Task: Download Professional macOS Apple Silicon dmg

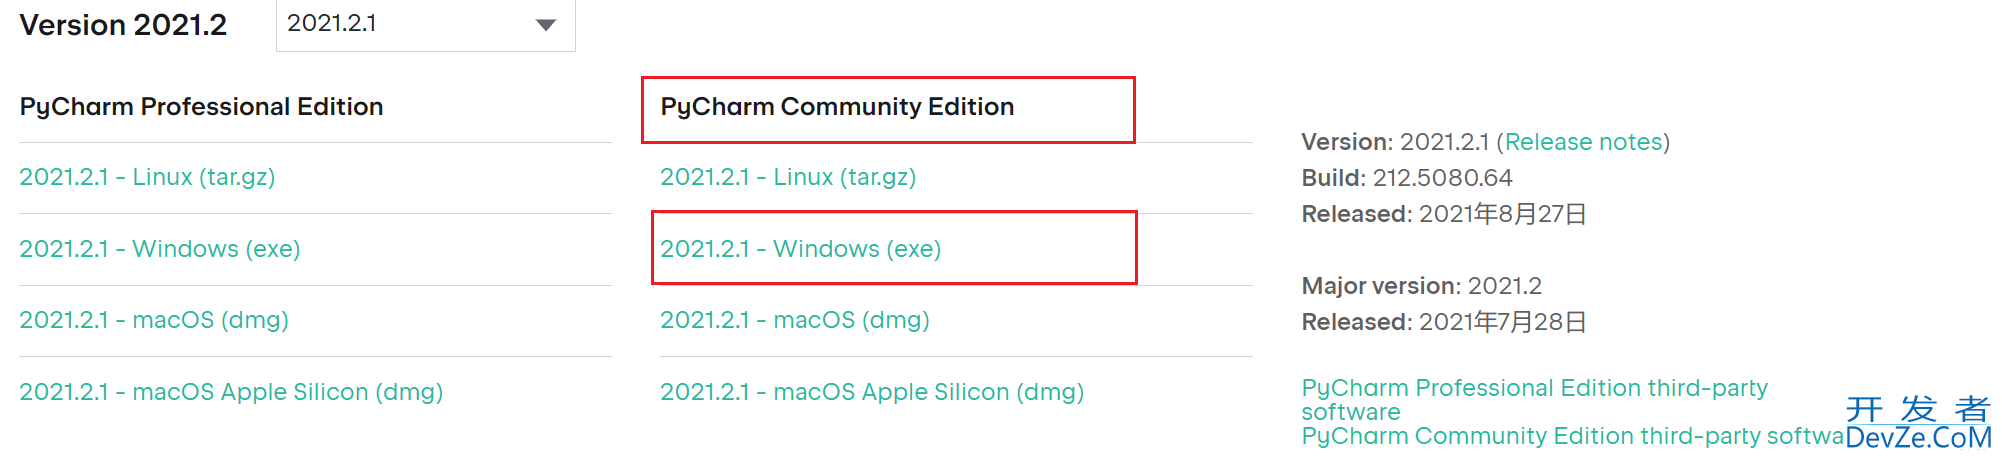Action: 231,392
